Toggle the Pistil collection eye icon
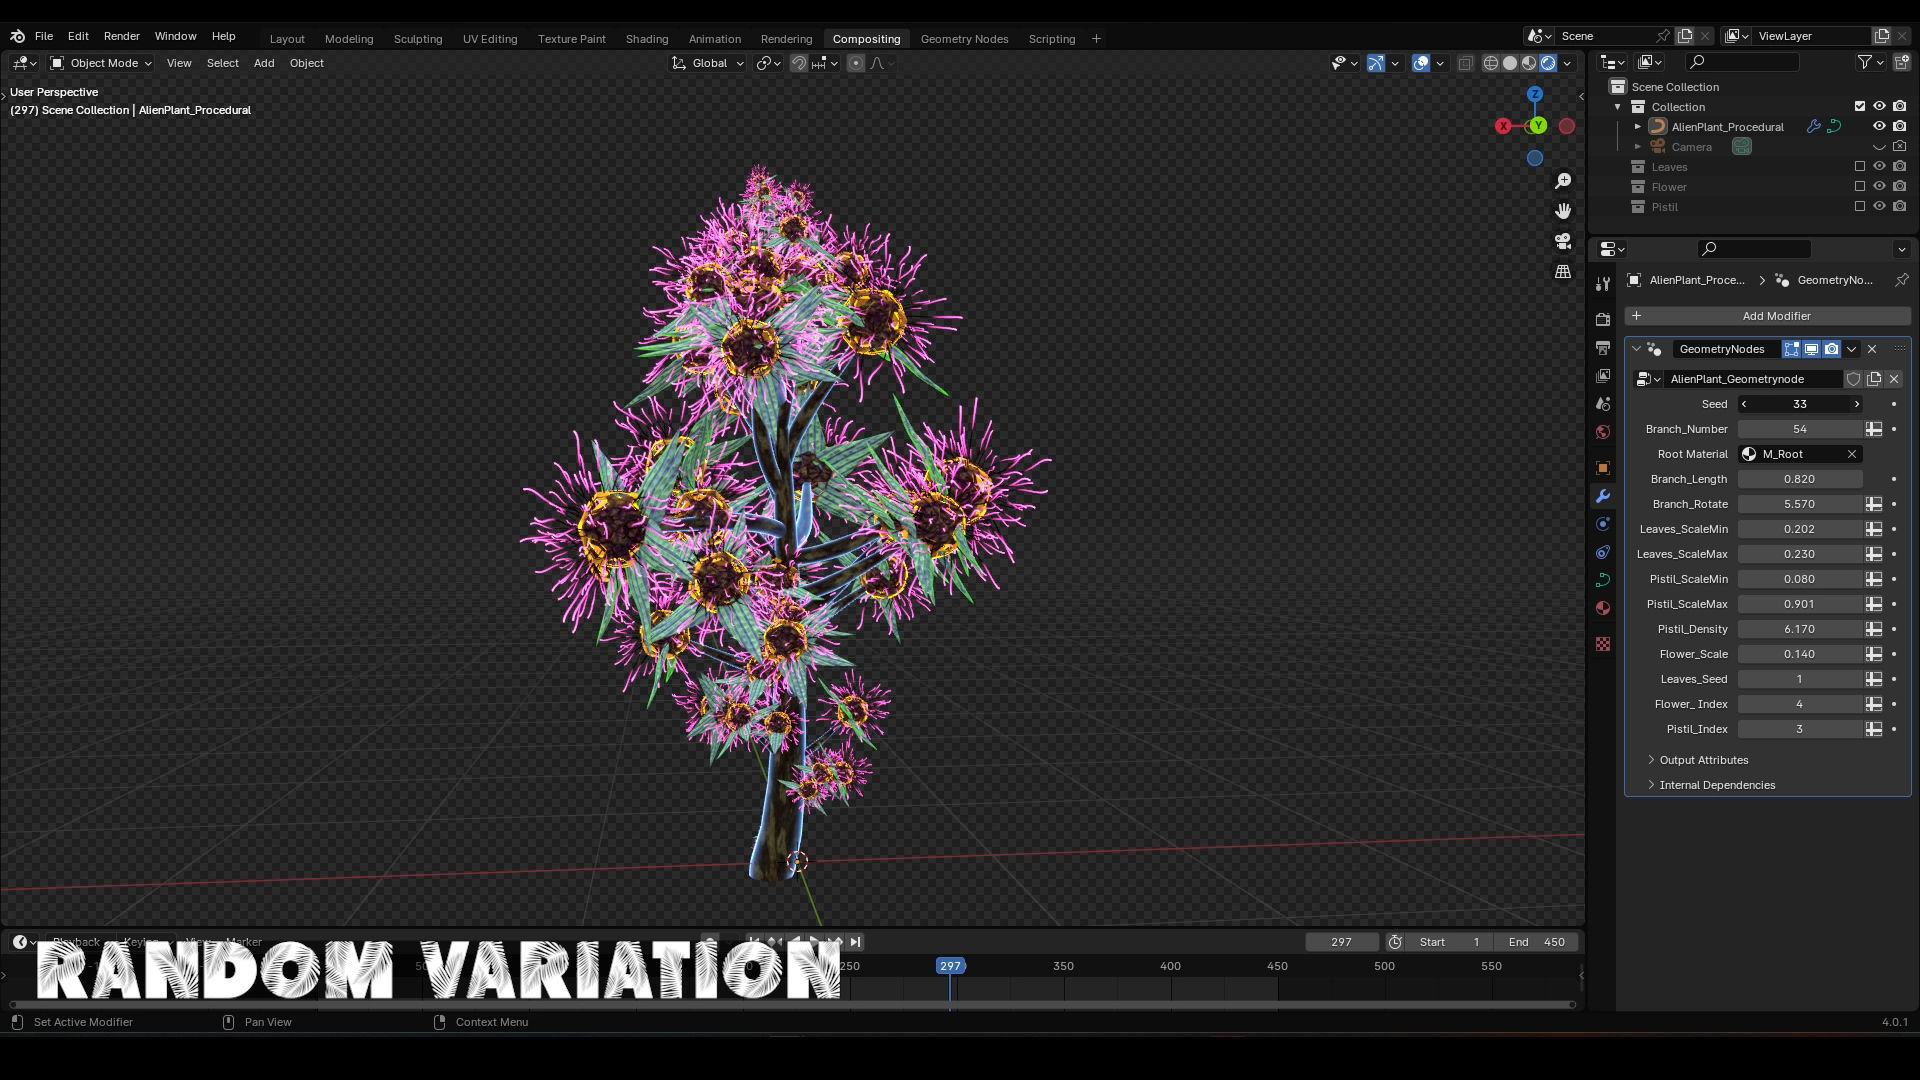Screen dimensions: 1920x1080 coord(1879,206)
